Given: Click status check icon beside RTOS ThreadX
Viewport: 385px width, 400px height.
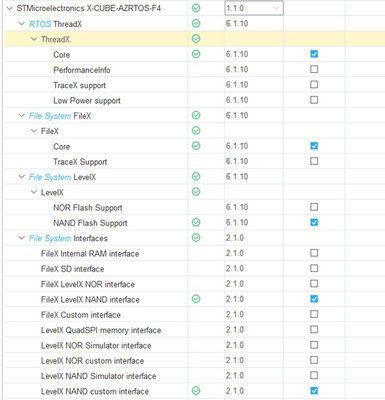Looking at the screenshot, I should click(x=196, y=23).
